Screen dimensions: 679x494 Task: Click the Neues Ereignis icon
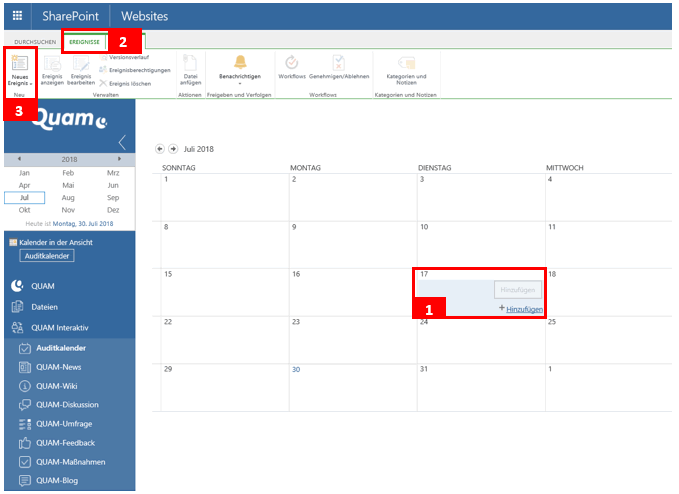19,63
